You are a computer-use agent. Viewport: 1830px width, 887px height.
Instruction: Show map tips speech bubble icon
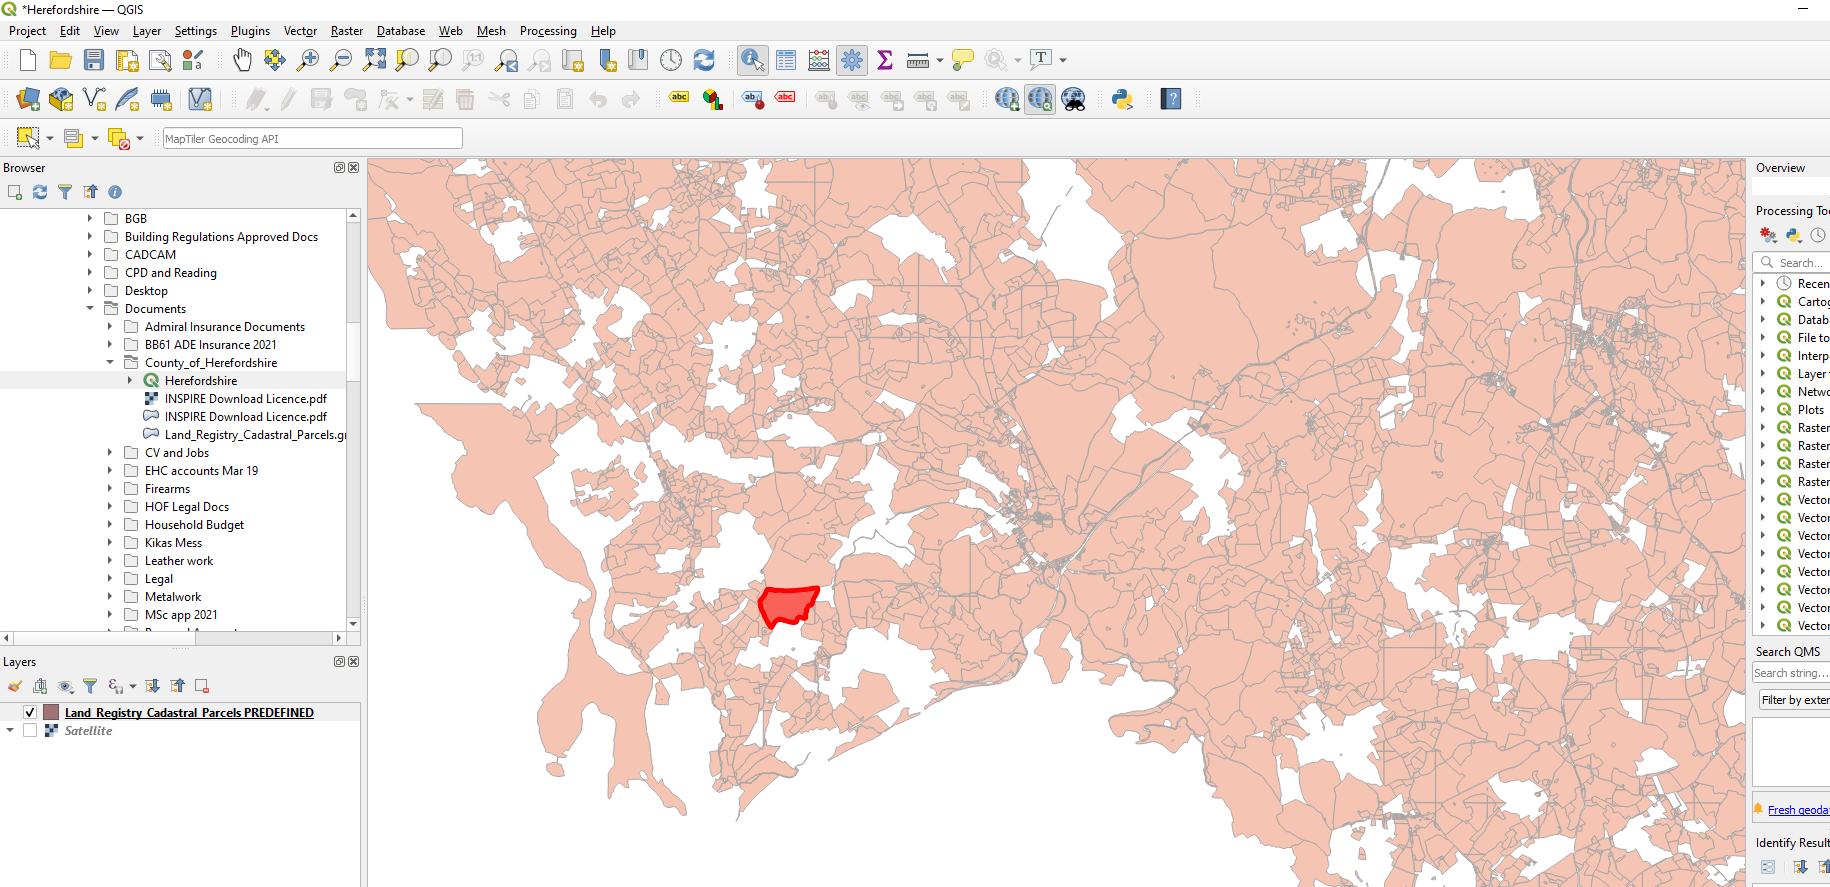click(963, 60)
